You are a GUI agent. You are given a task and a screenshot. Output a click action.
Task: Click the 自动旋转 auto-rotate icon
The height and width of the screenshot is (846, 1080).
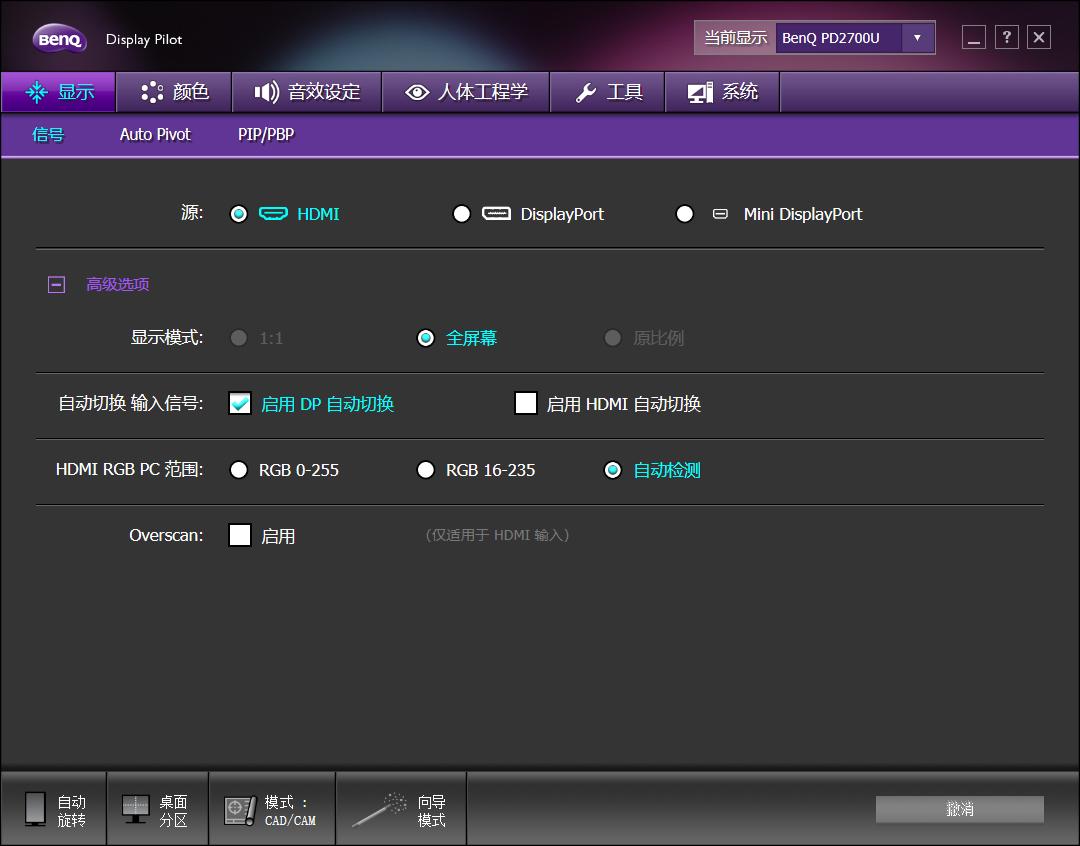pyautogui.click(x=36, y=809)
